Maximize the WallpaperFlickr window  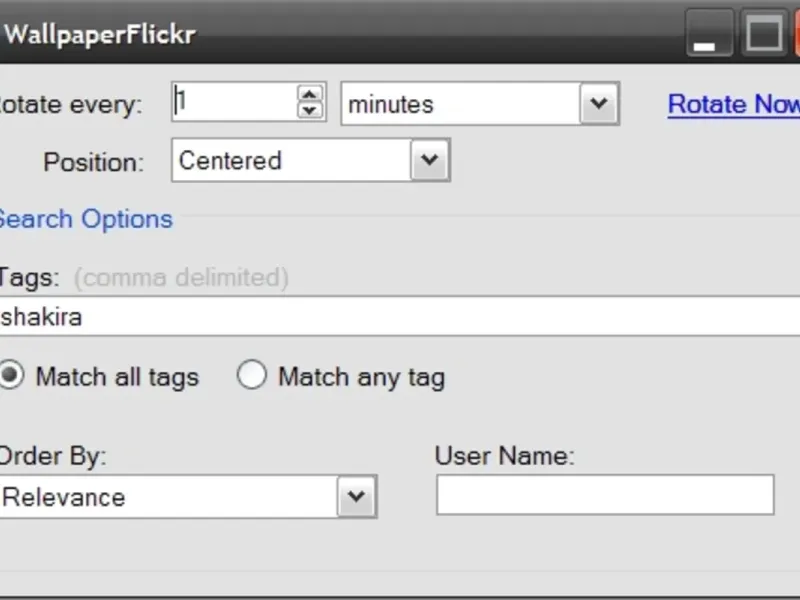tap(763, 34)
